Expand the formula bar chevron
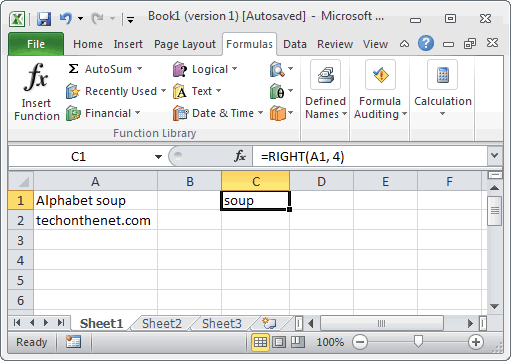This screenshot has width=511, height=361. point(495,155)
